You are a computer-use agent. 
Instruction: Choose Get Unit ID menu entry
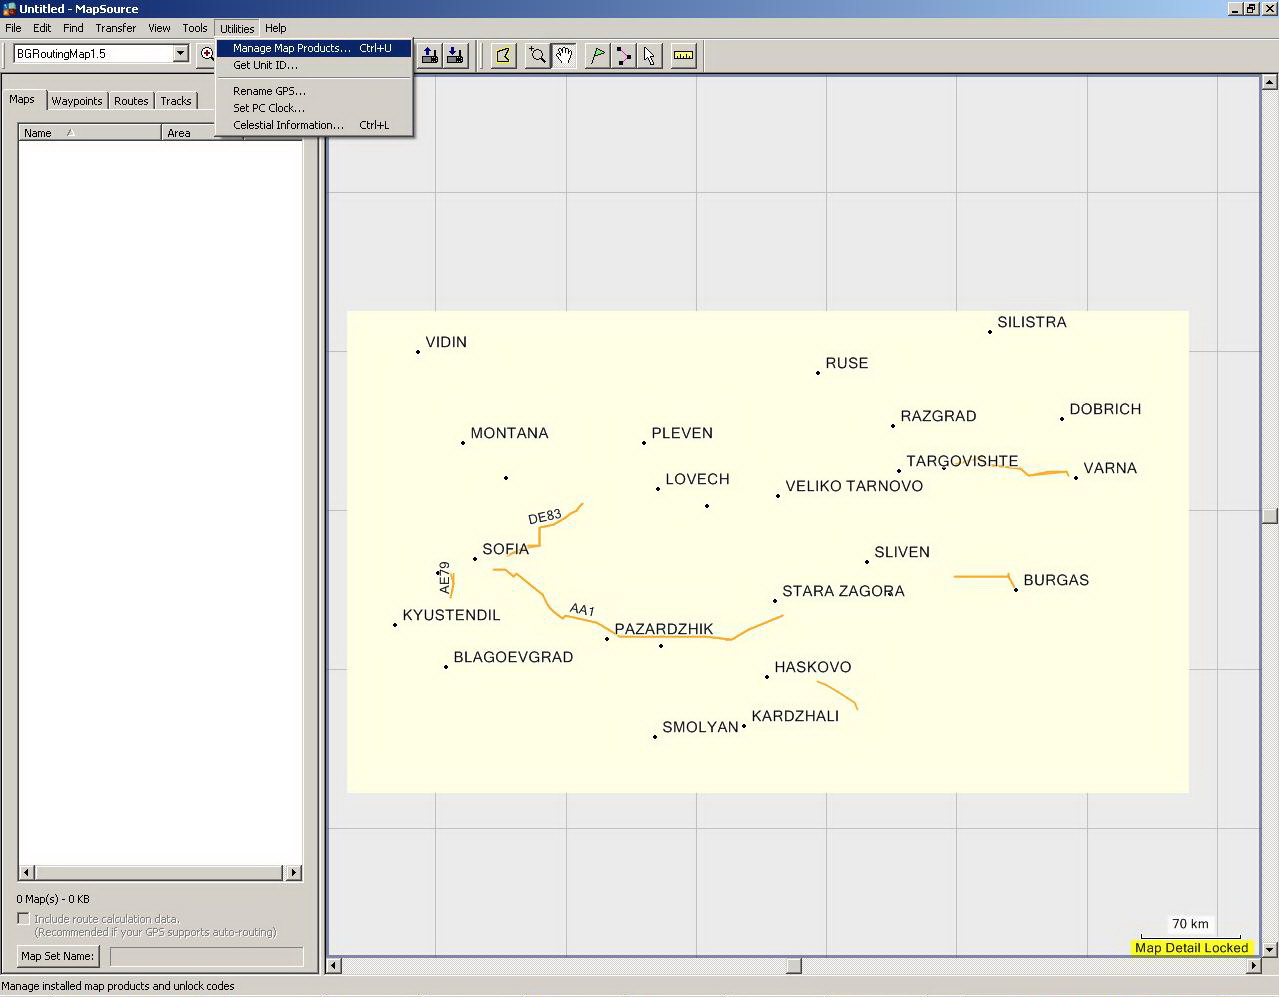pos(313,65)
